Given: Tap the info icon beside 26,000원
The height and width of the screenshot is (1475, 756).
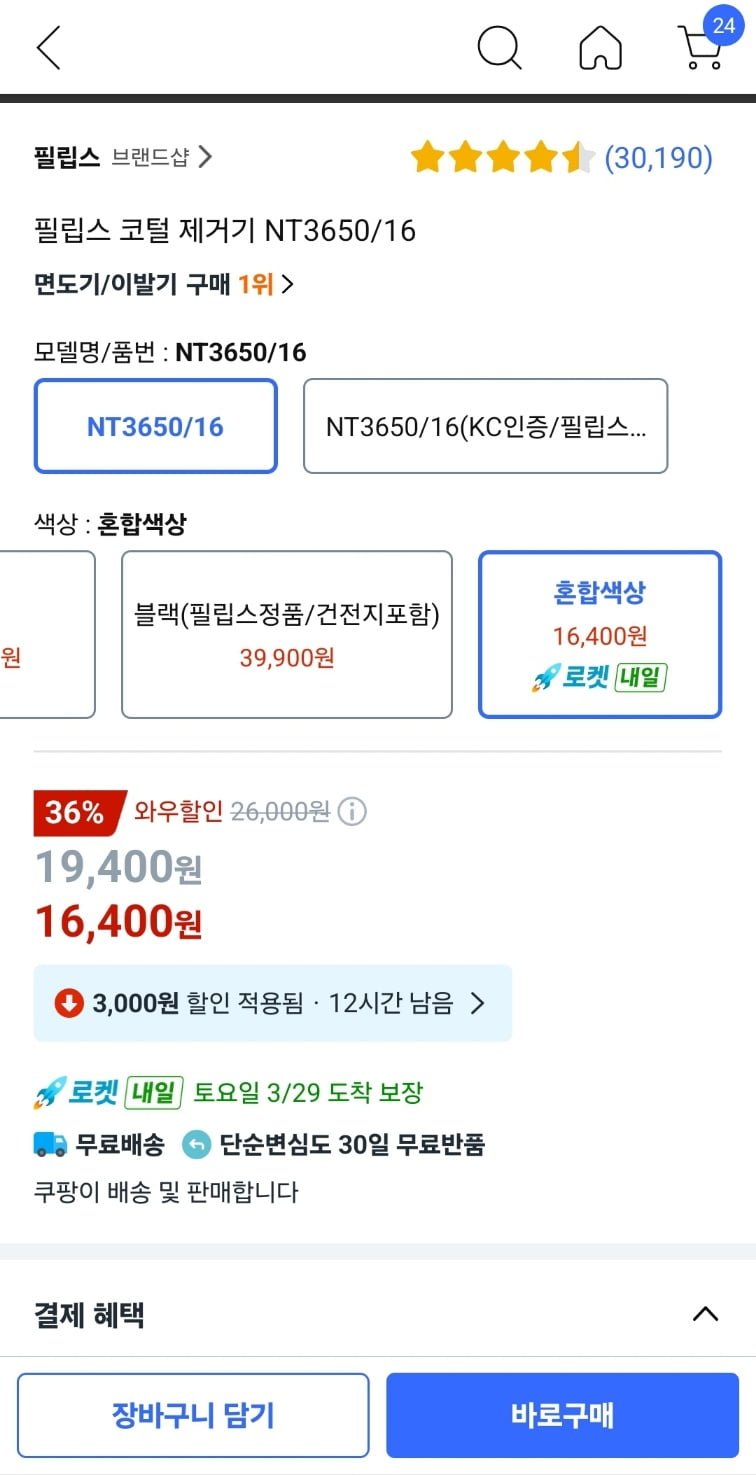Looking at the screenshot, I should pos(351,812).
